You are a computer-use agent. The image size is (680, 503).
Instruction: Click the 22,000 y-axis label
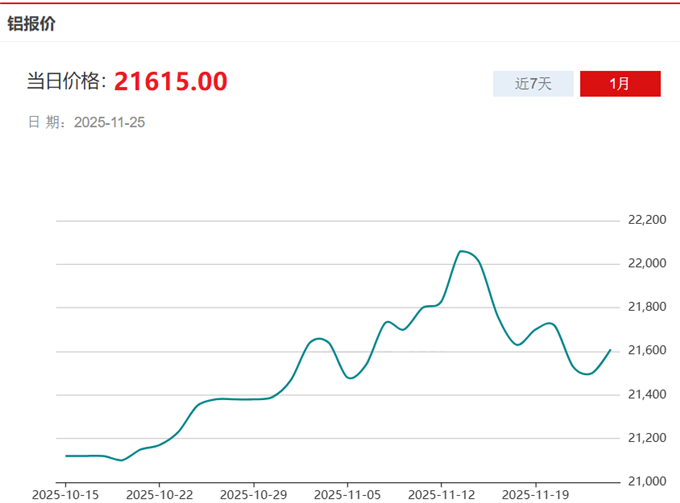(x=645, y=264)
